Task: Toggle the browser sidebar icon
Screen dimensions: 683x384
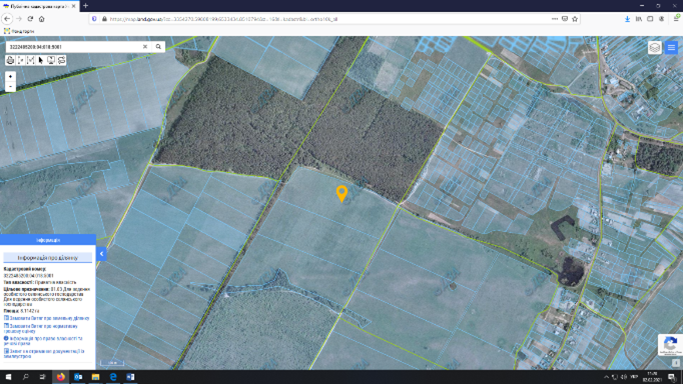Action: point(650,19)
